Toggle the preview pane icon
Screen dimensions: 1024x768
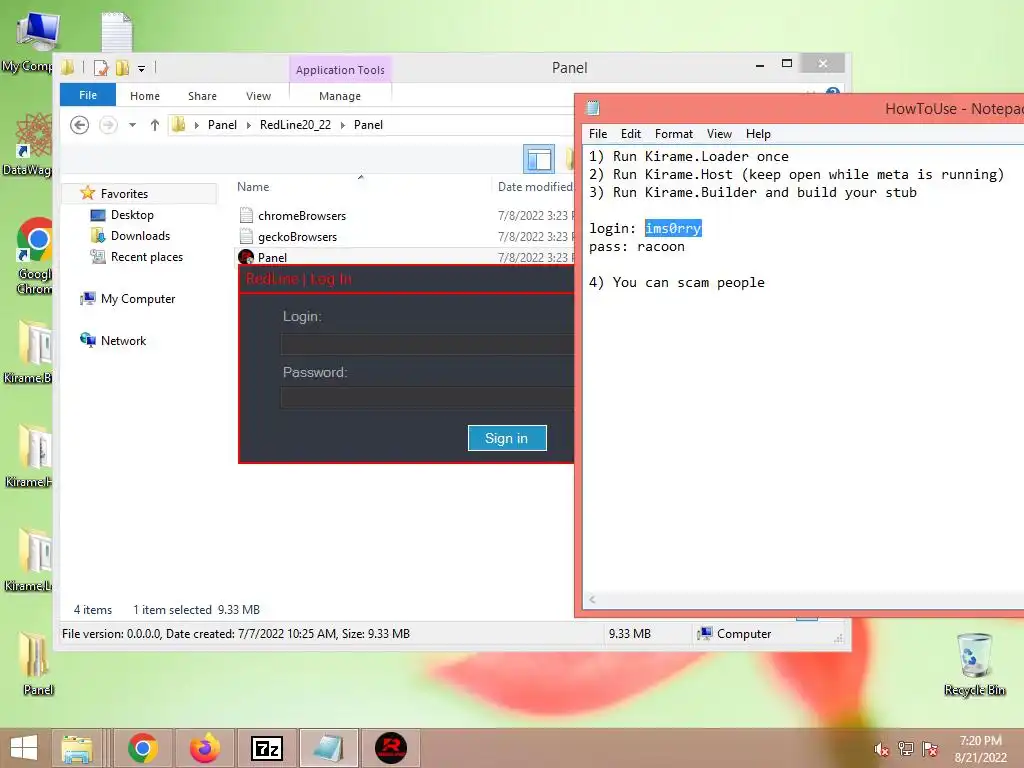point(539,159)
